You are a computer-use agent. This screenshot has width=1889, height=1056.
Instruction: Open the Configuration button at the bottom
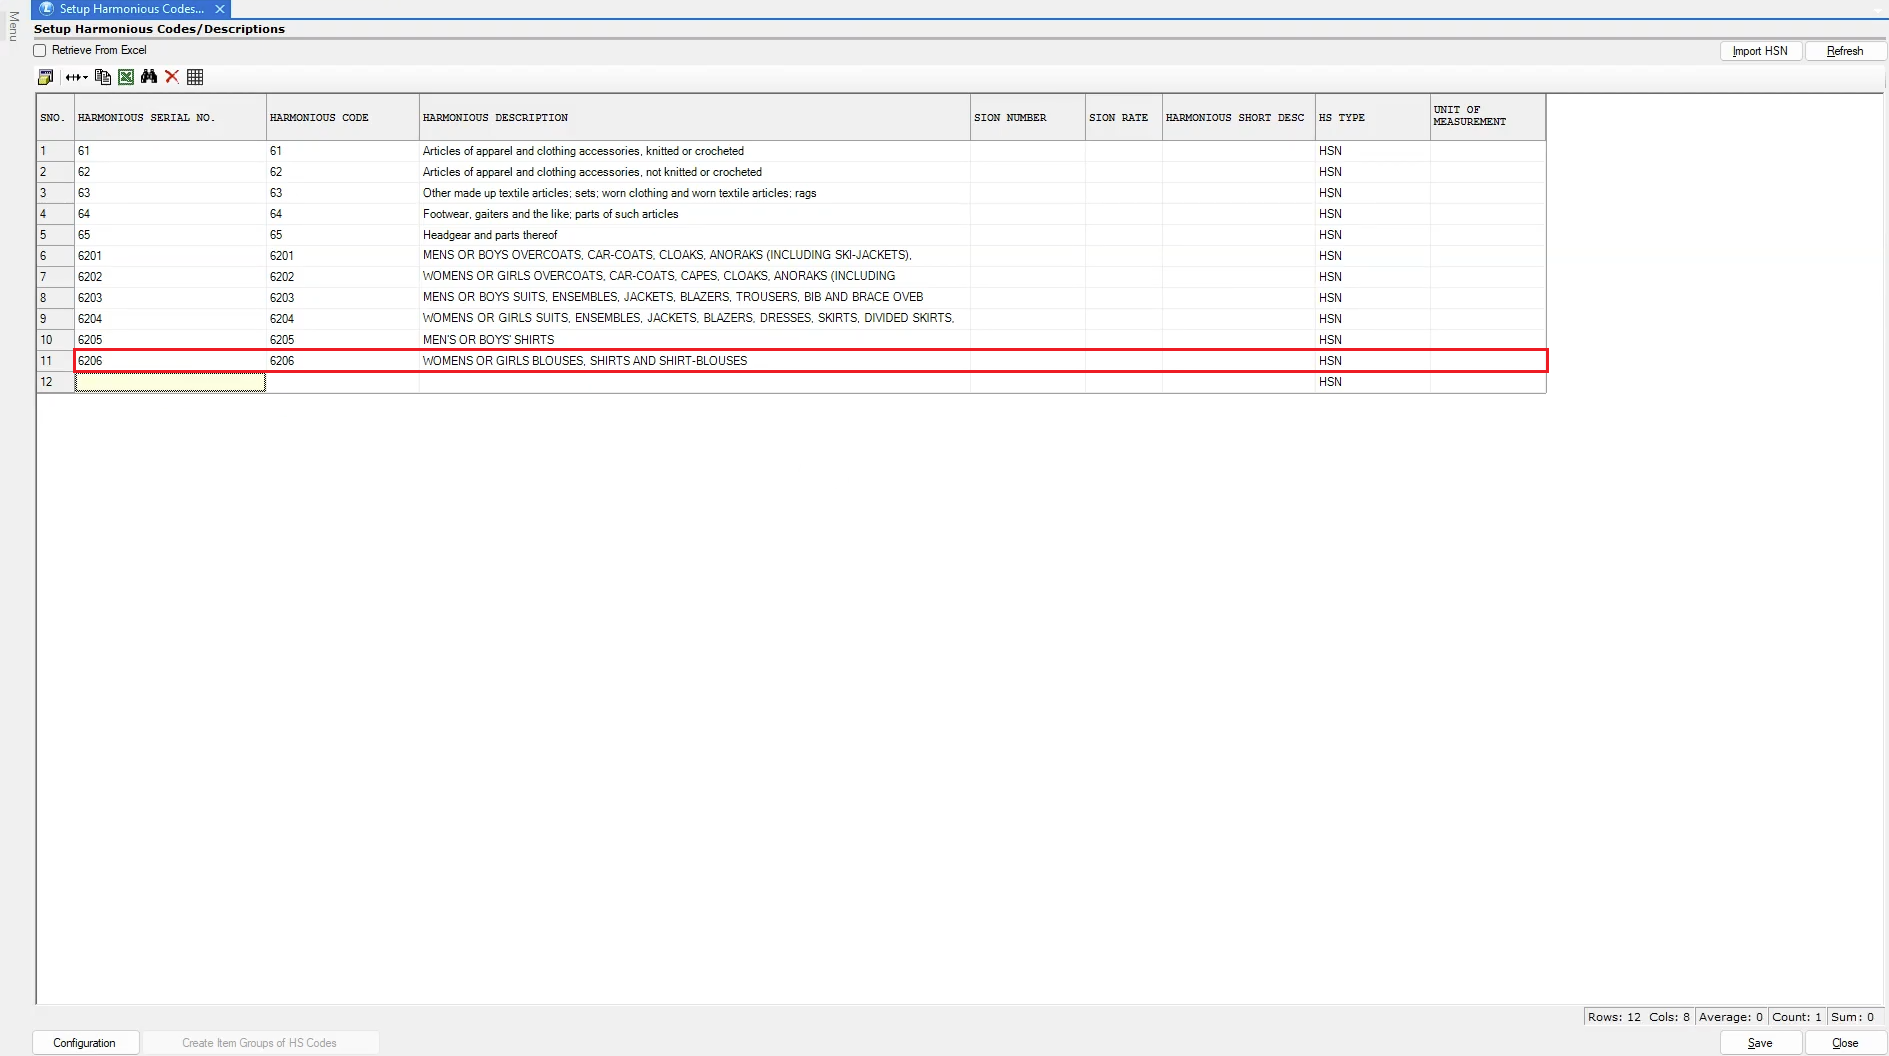[84, 1043]
